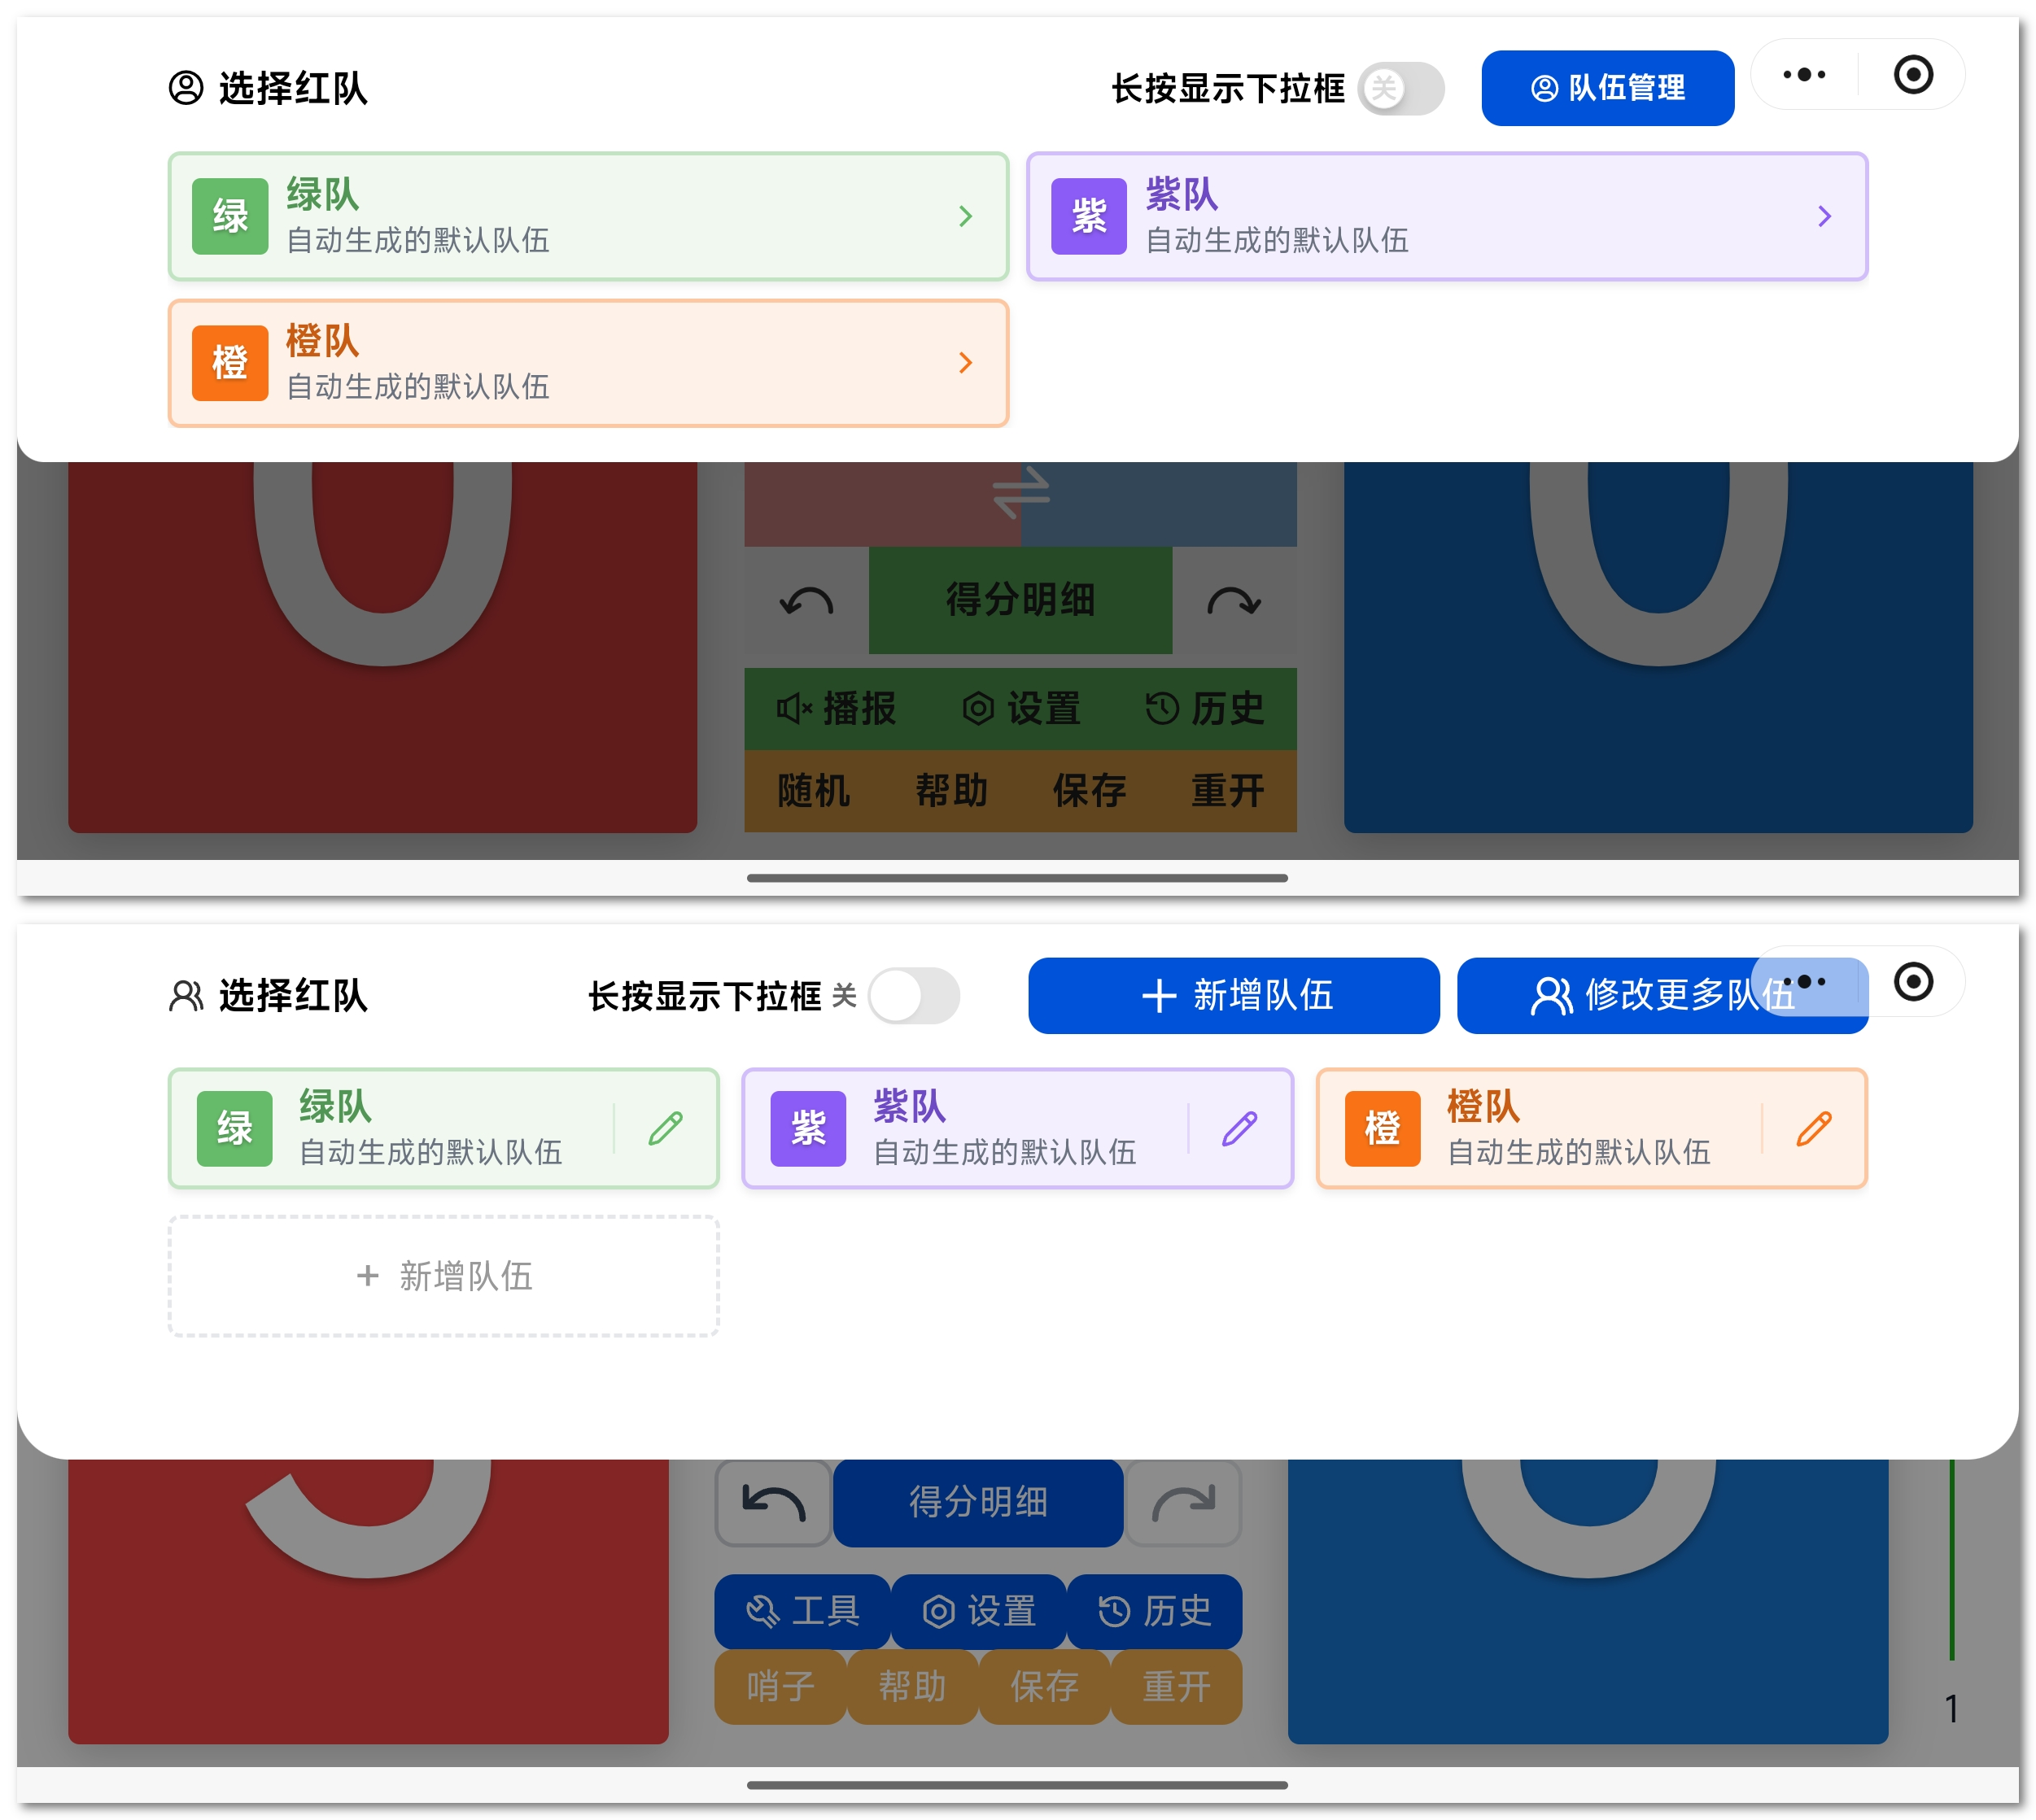The image size is (2036, 1820).
Task: Expand the 绿队 card chevron
Action: (x=965, y=216)
